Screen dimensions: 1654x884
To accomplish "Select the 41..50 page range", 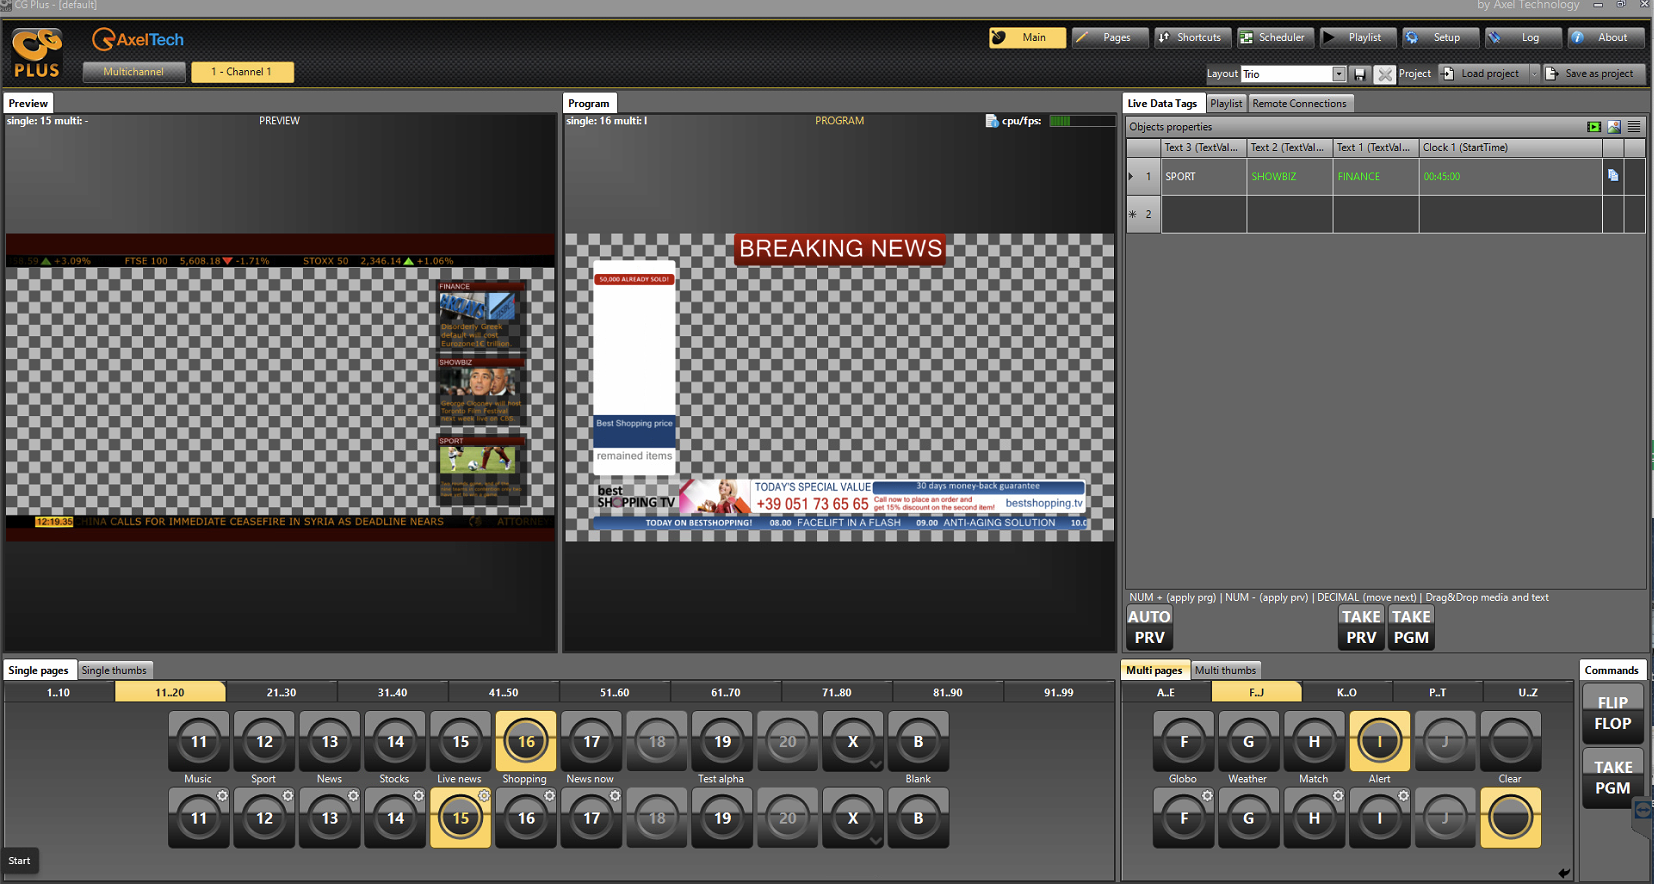I will click(x=503, y=692).
